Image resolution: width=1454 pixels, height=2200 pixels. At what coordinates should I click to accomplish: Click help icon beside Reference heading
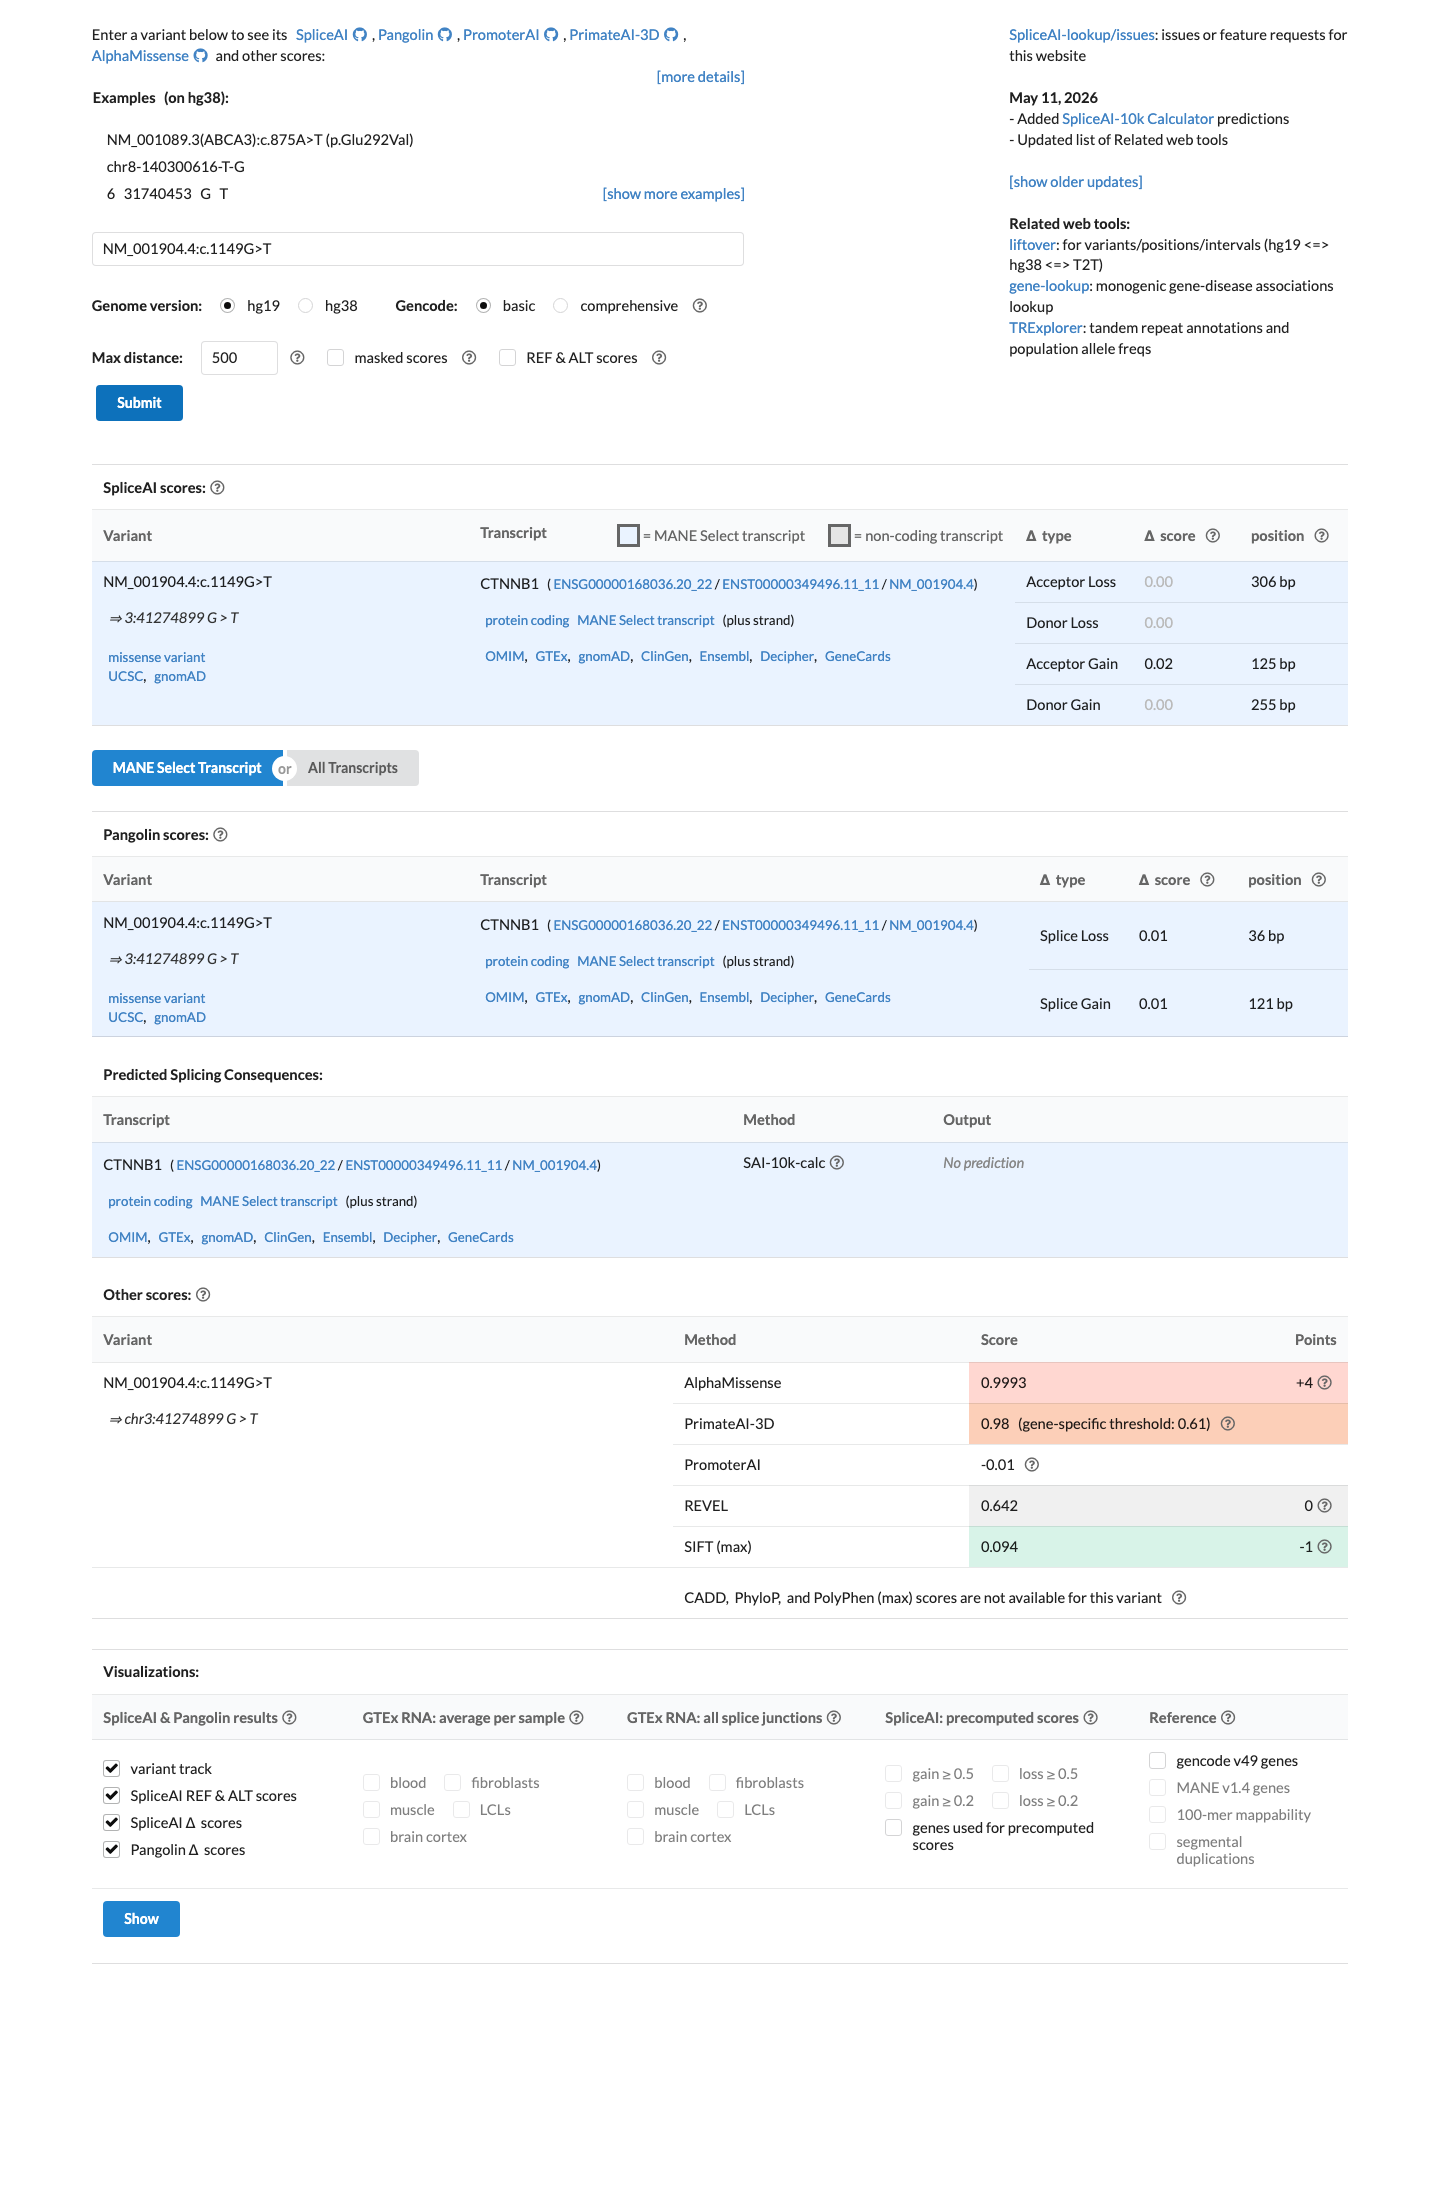(x=1229, y=1718)
